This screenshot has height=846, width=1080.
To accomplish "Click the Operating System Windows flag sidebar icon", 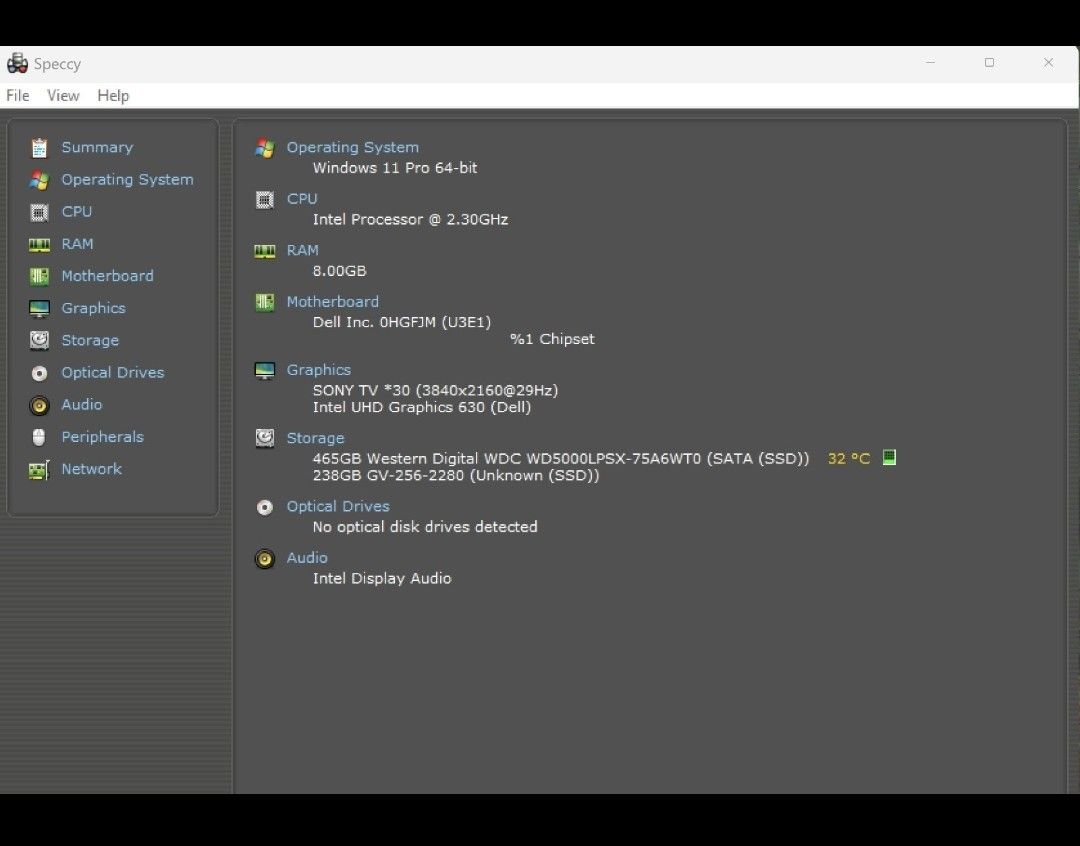I will tap(39, 180).
